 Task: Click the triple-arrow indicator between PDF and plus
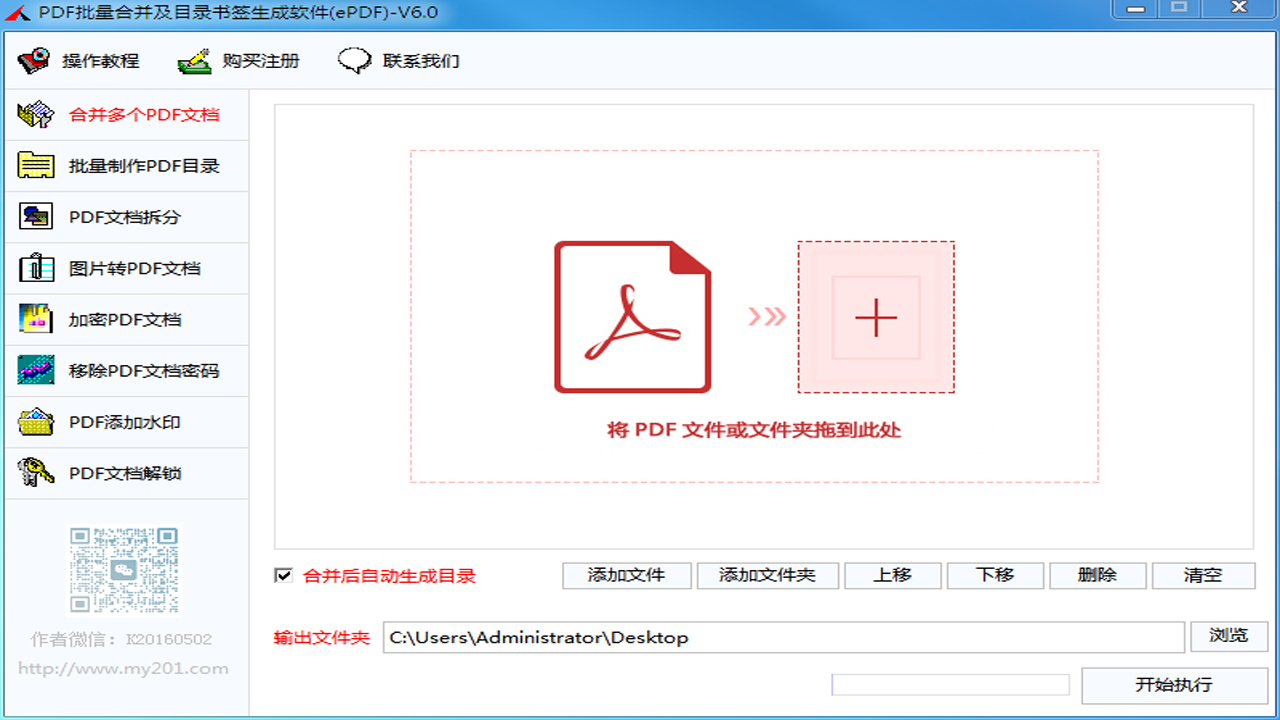[x=767, y=317]
